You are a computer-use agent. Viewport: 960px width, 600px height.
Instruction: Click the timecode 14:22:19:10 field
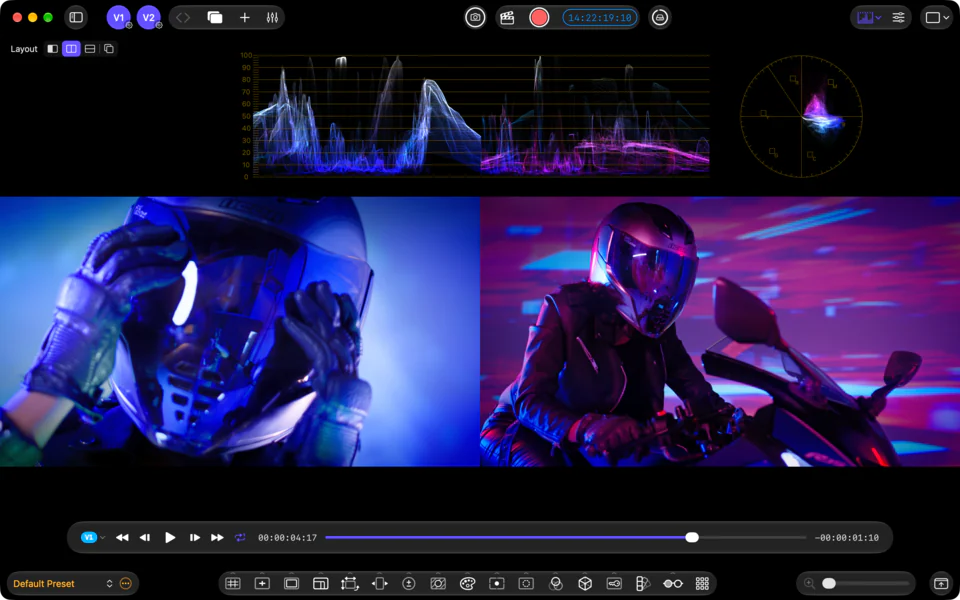click(599, 18)
